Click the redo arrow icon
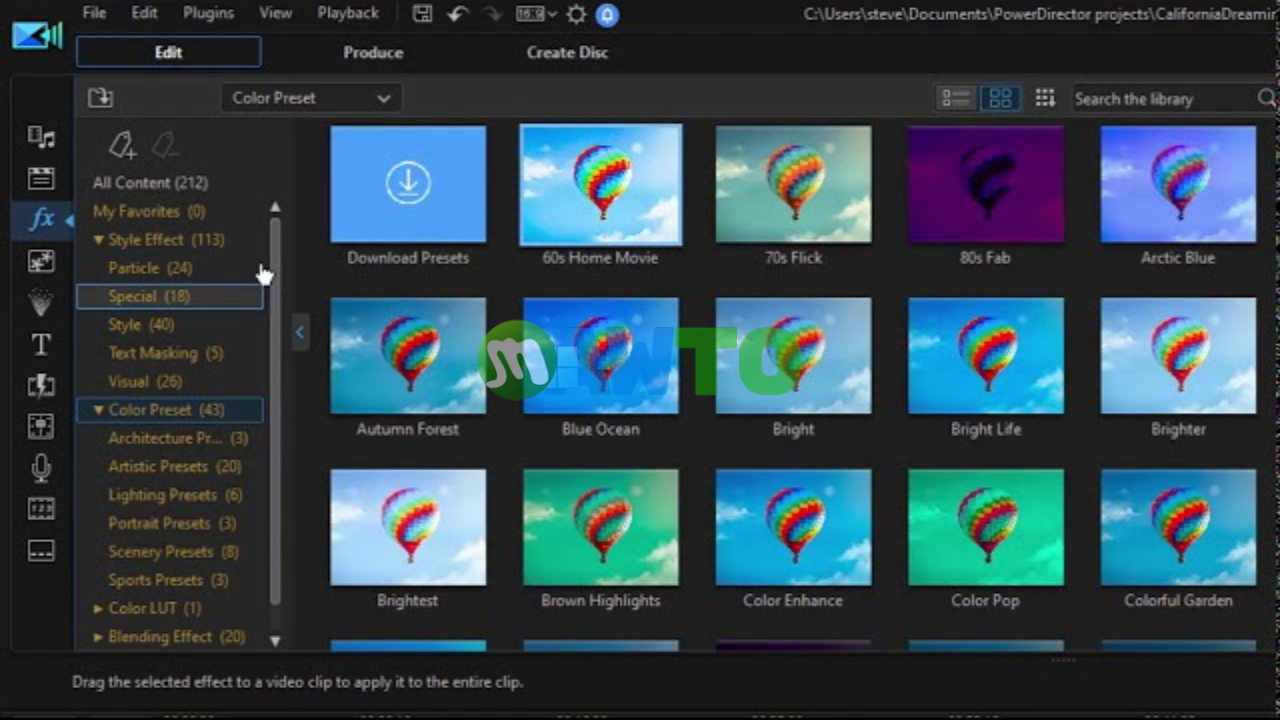Screen dimensions: 1280x720 click(x=492, y=14)
